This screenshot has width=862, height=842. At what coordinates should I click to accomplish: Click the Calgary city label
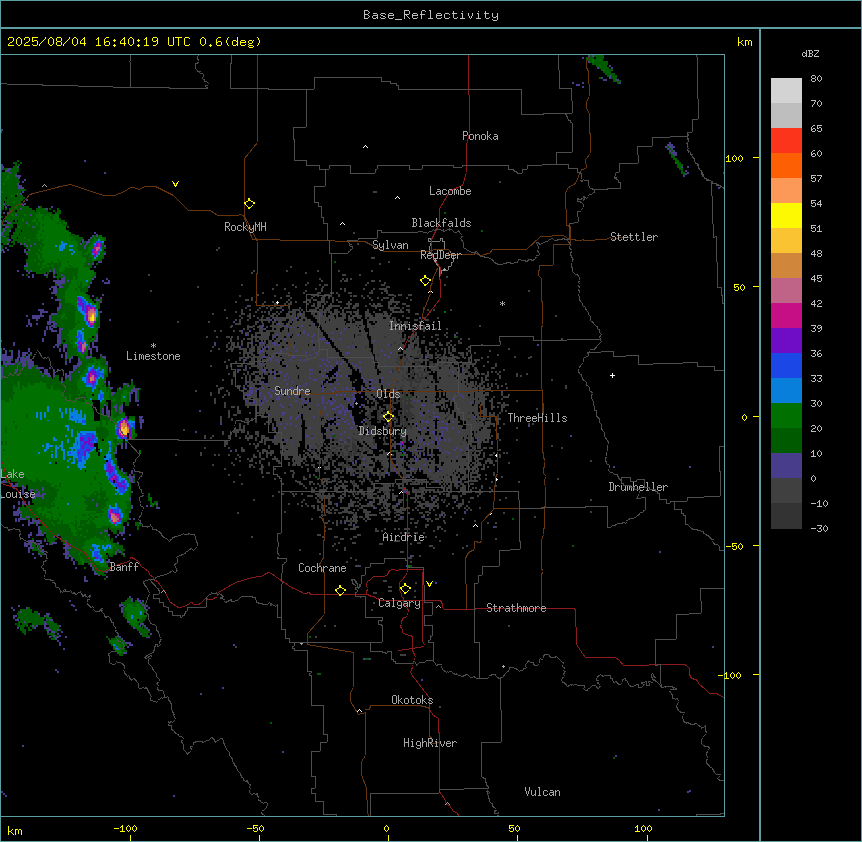pos(399,603)
